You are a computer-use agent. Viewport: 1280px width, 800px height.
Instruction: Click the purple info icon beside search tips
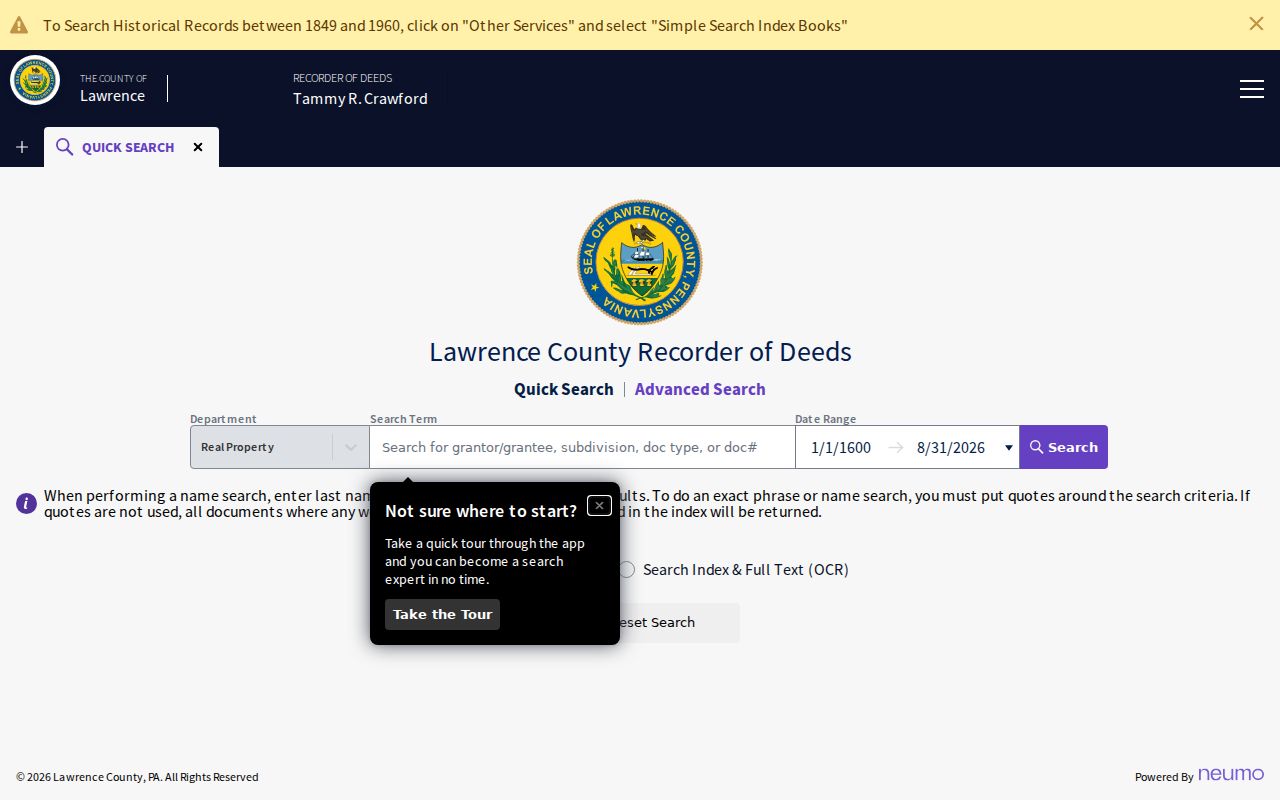tap(26, 503)
